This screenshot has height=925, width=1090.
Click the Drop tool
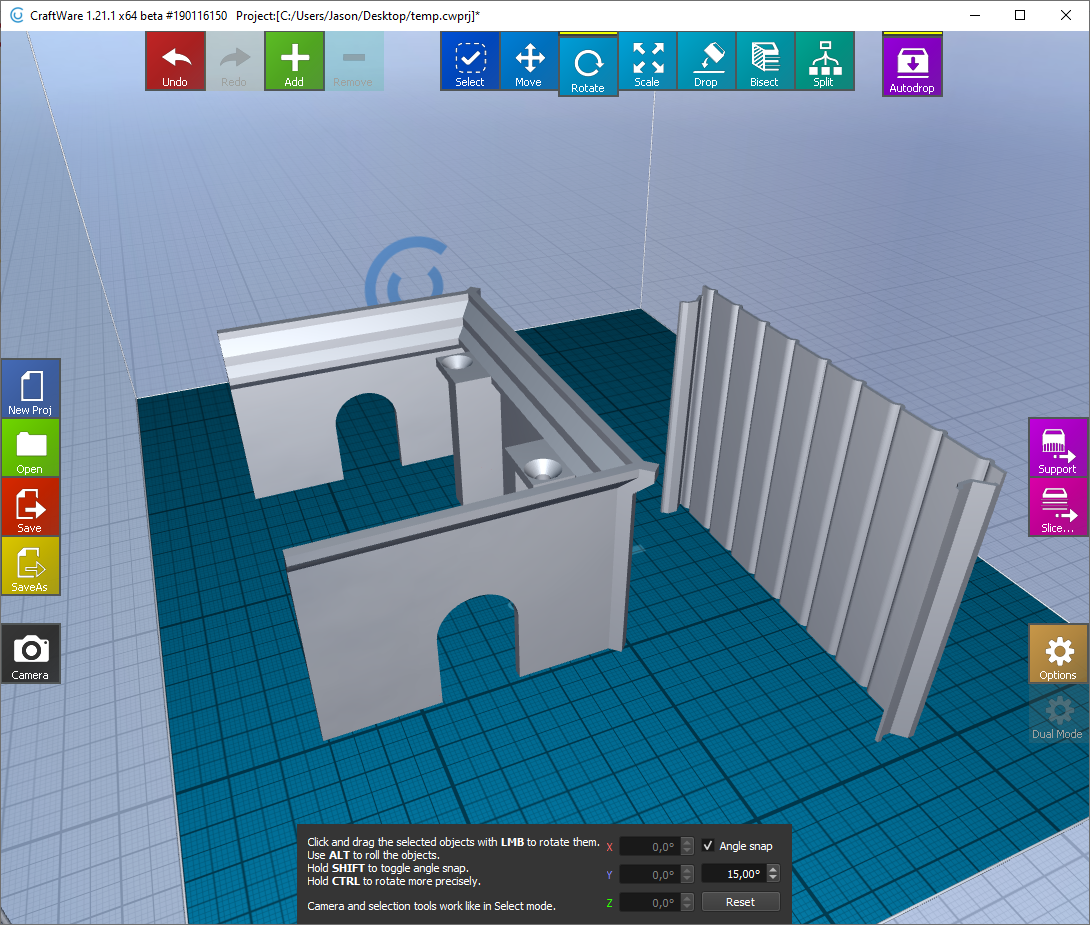[706, 61]
